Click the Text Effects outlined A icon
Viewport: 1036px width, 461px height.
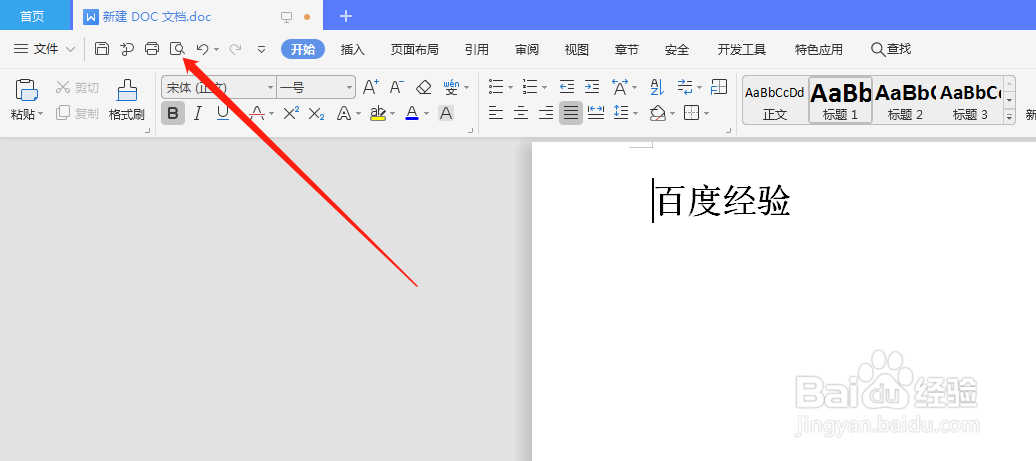tap(344, 114)
